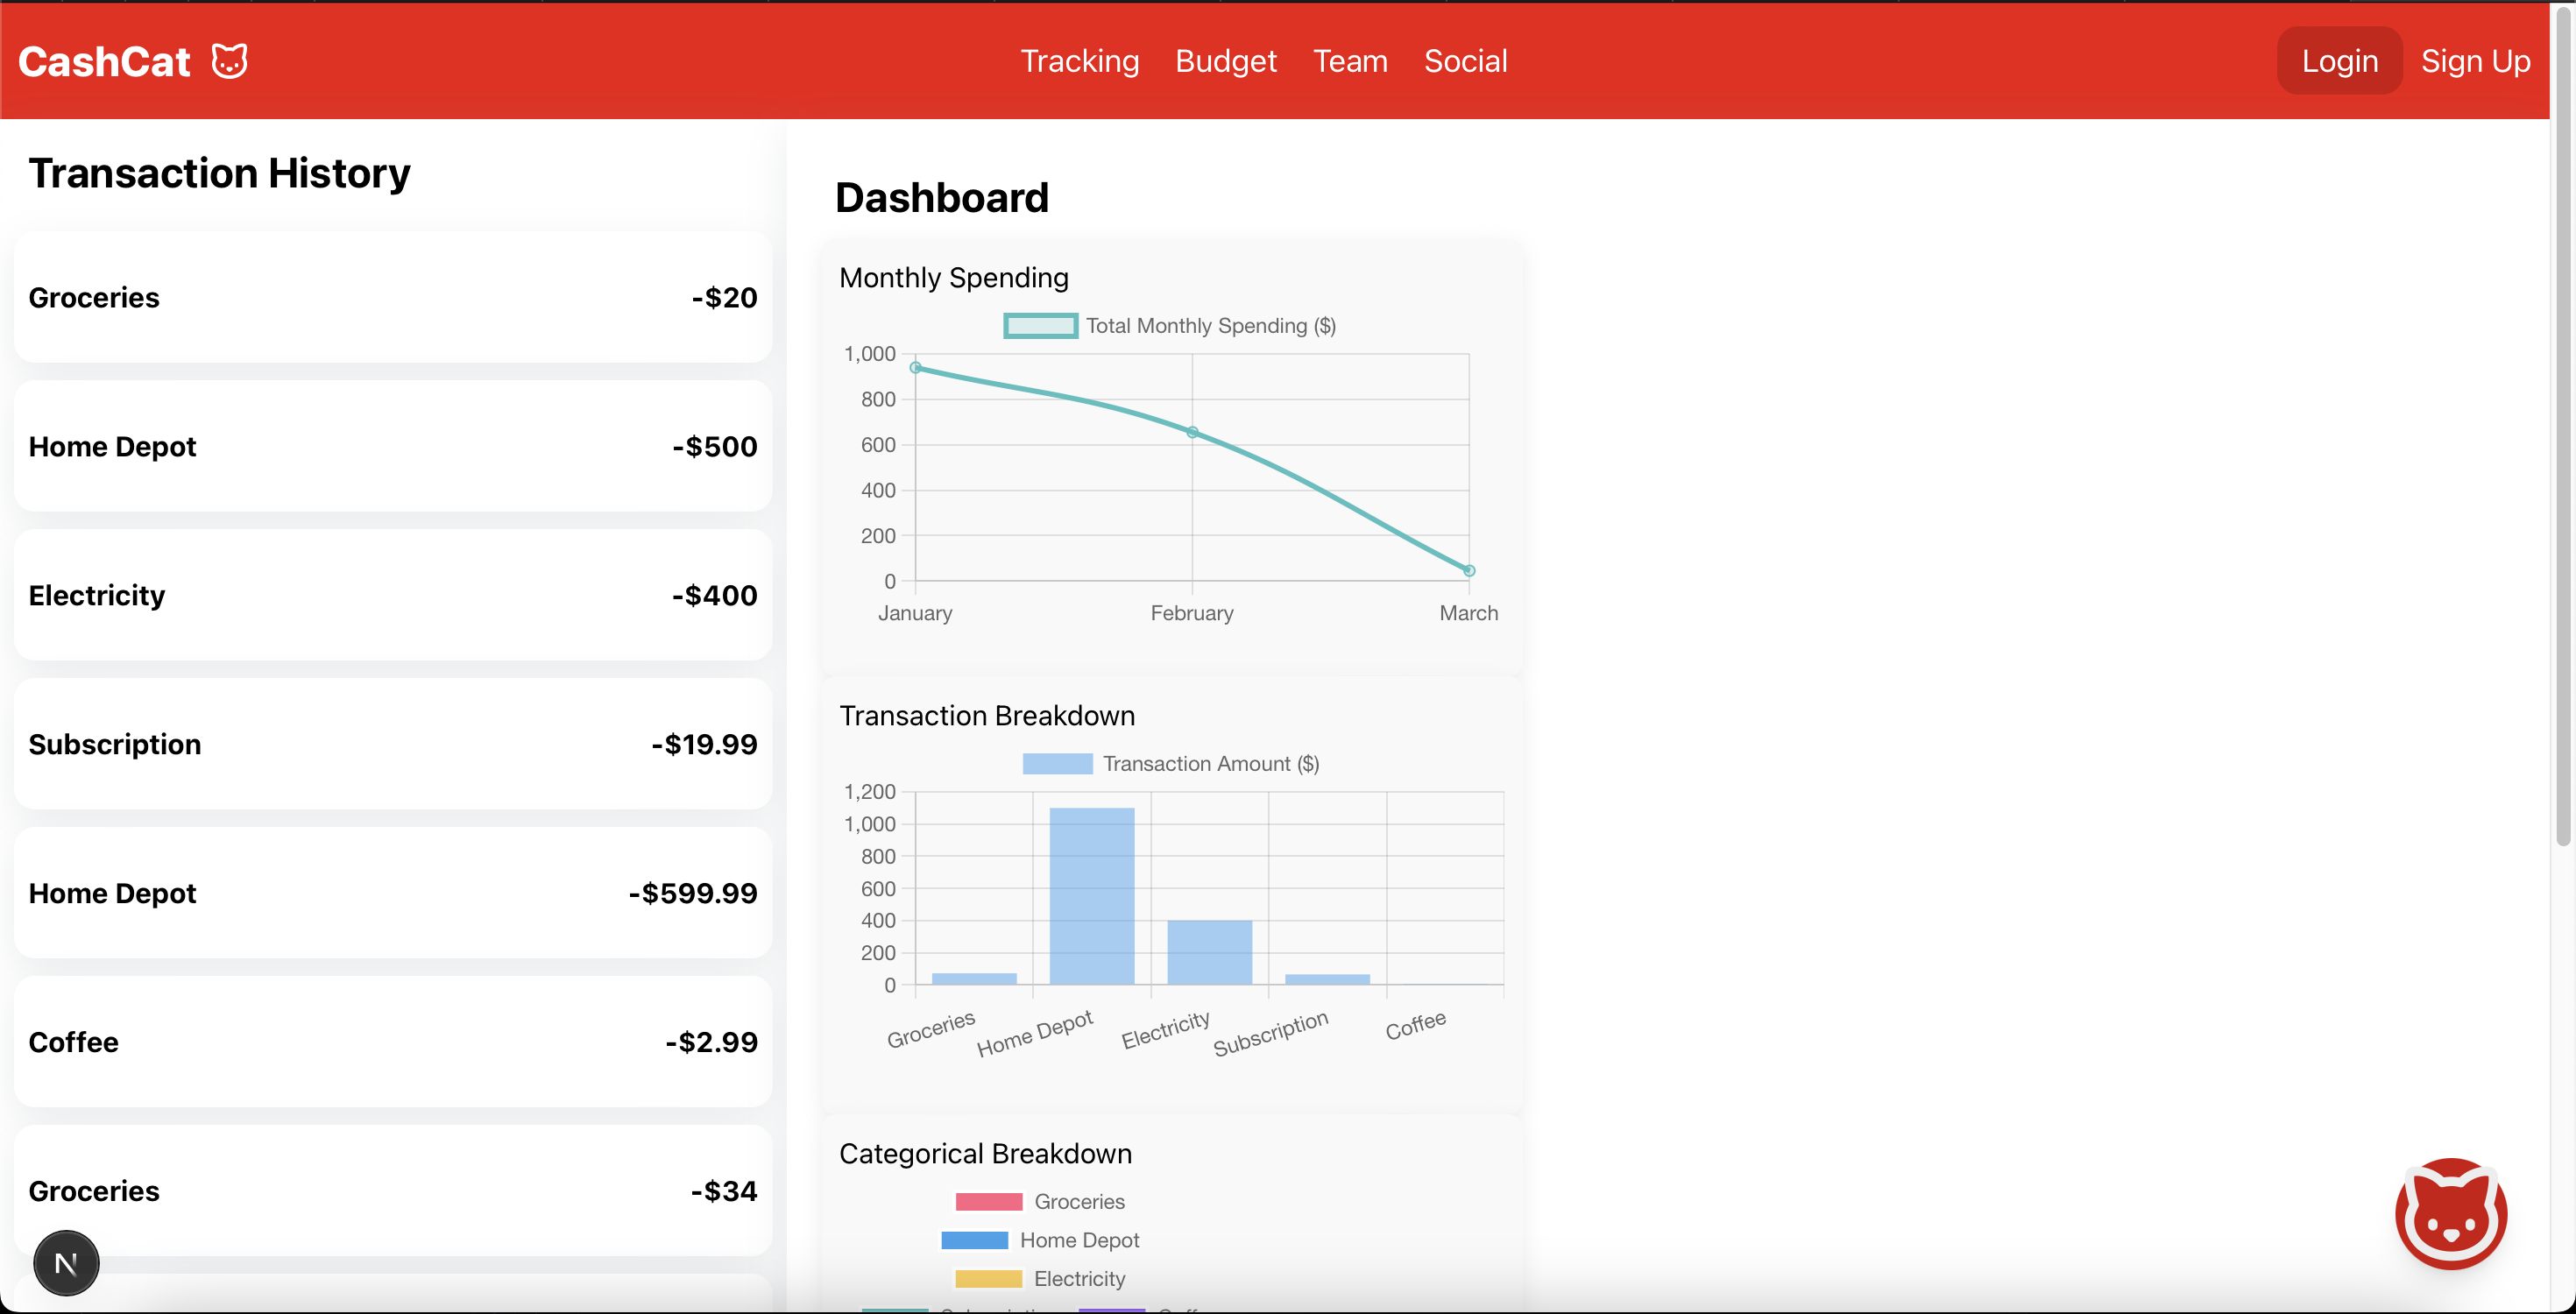The image size is (2576, 1314).
Task: Go to the Budget page
Action: 1225,61
